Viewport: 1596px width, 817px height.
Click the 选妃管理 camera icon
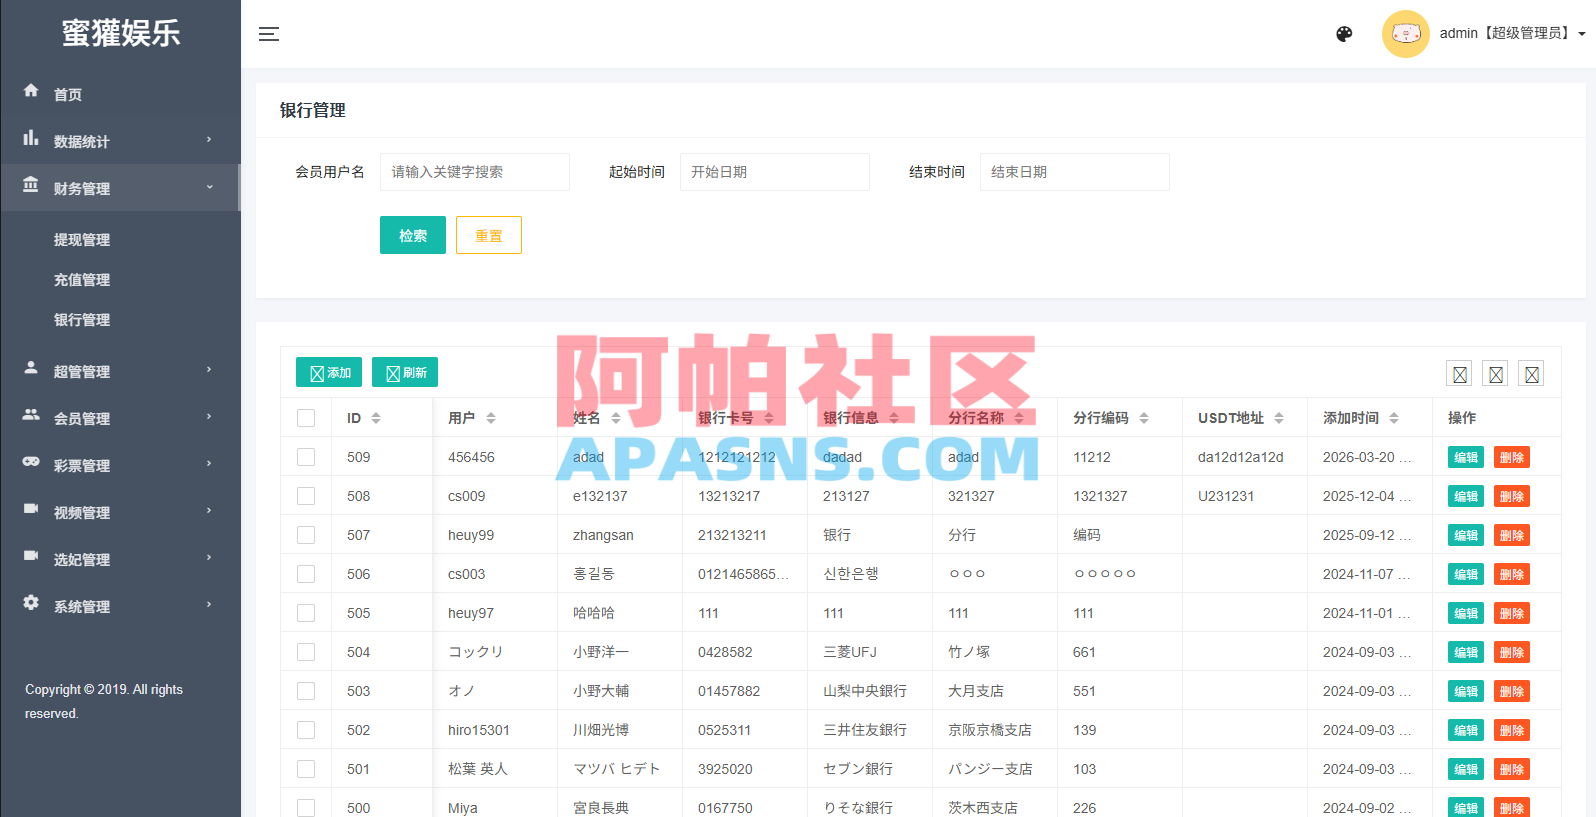point(31,556)
